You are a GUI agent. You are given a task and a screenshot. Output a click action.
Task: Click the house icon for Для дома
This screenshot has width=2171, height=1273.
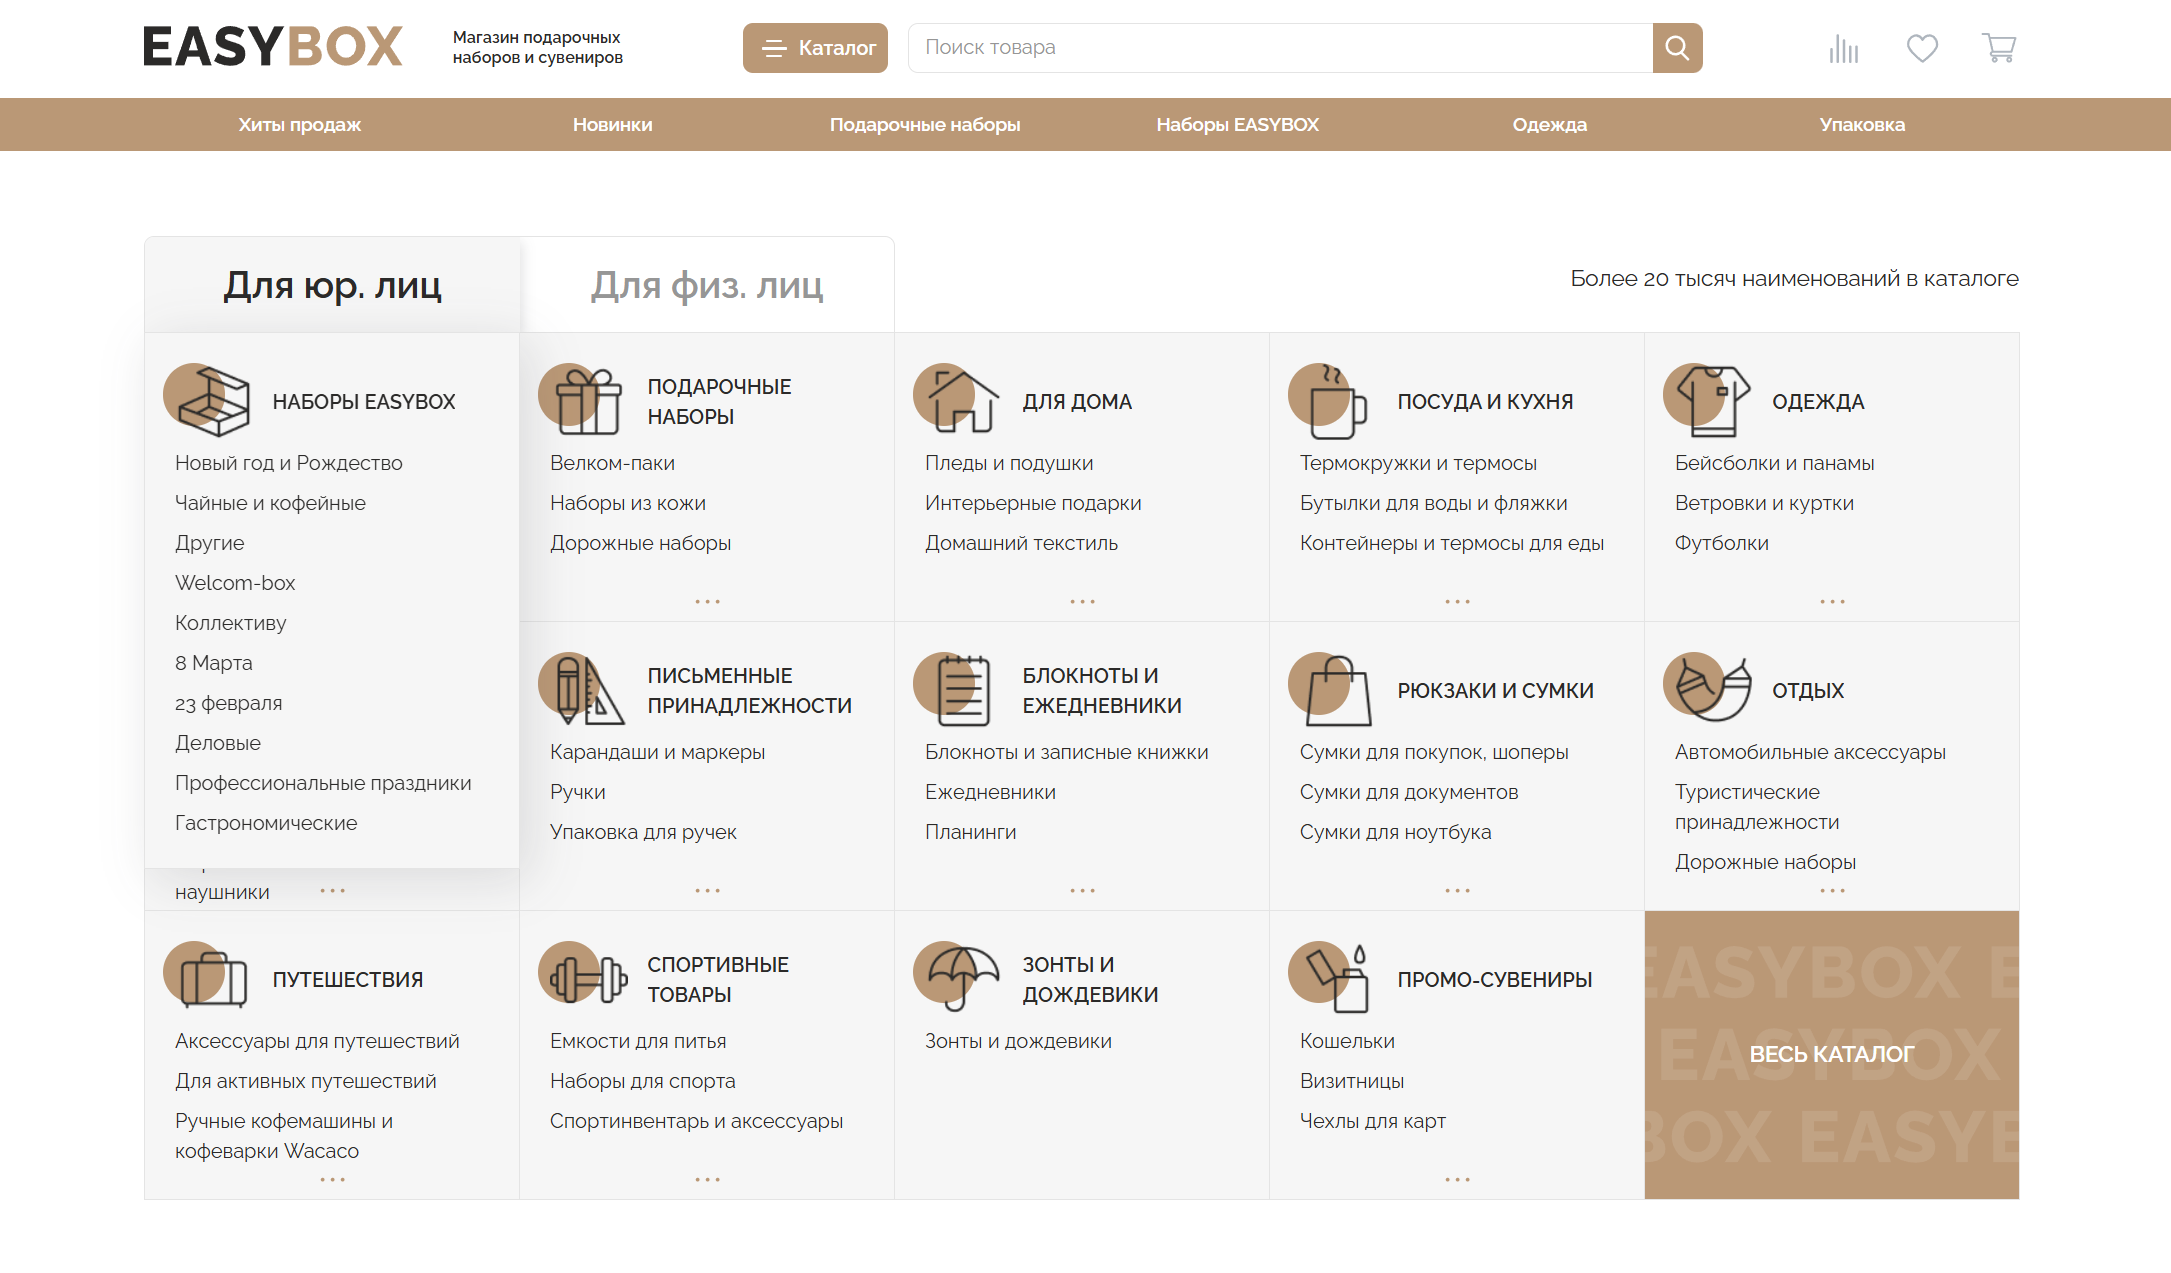click(x=960, y=401)
